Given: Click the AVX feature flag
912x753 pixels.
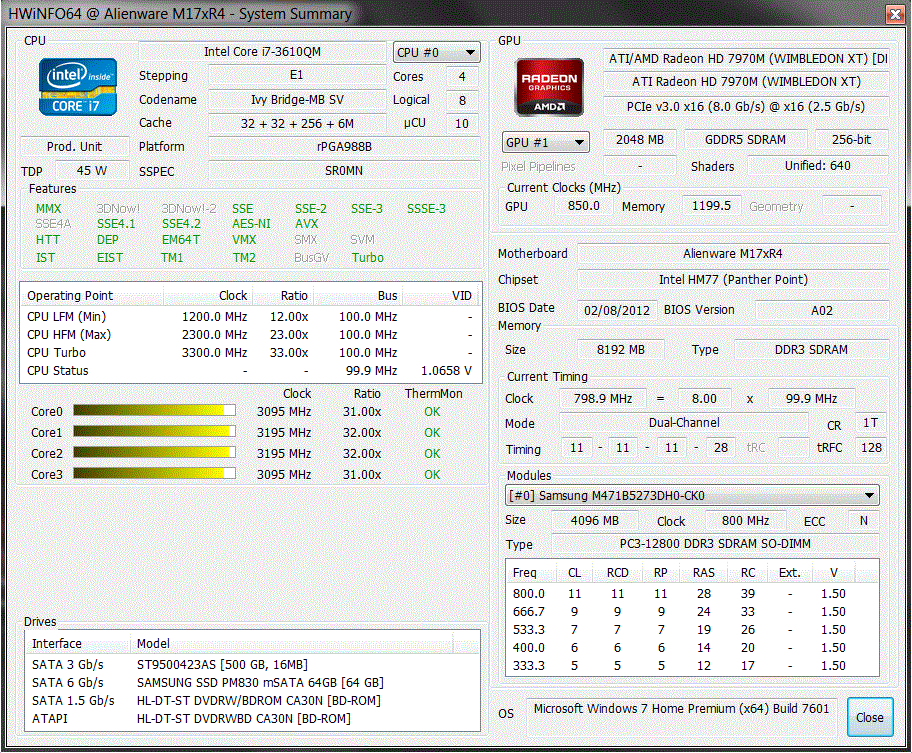Looking at the screenshot, I should tap(307, 224).
